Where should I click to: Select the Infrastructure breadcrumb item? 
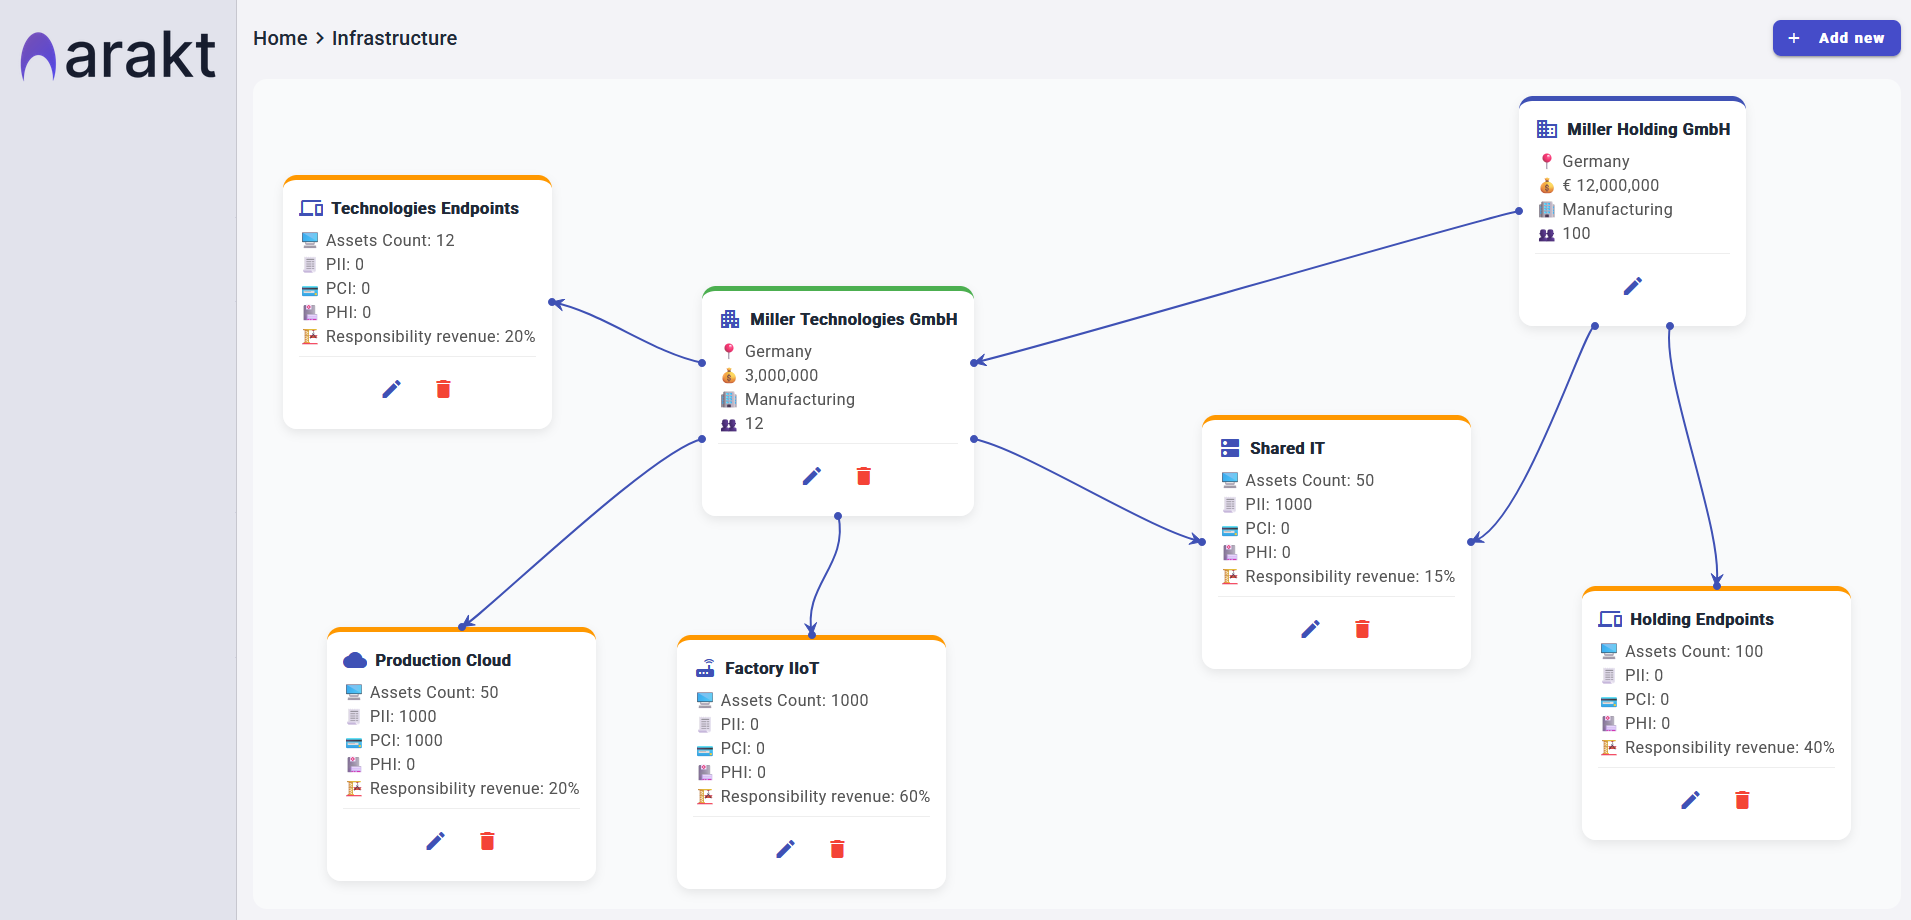pyautogui.click(x=394, y=38)
